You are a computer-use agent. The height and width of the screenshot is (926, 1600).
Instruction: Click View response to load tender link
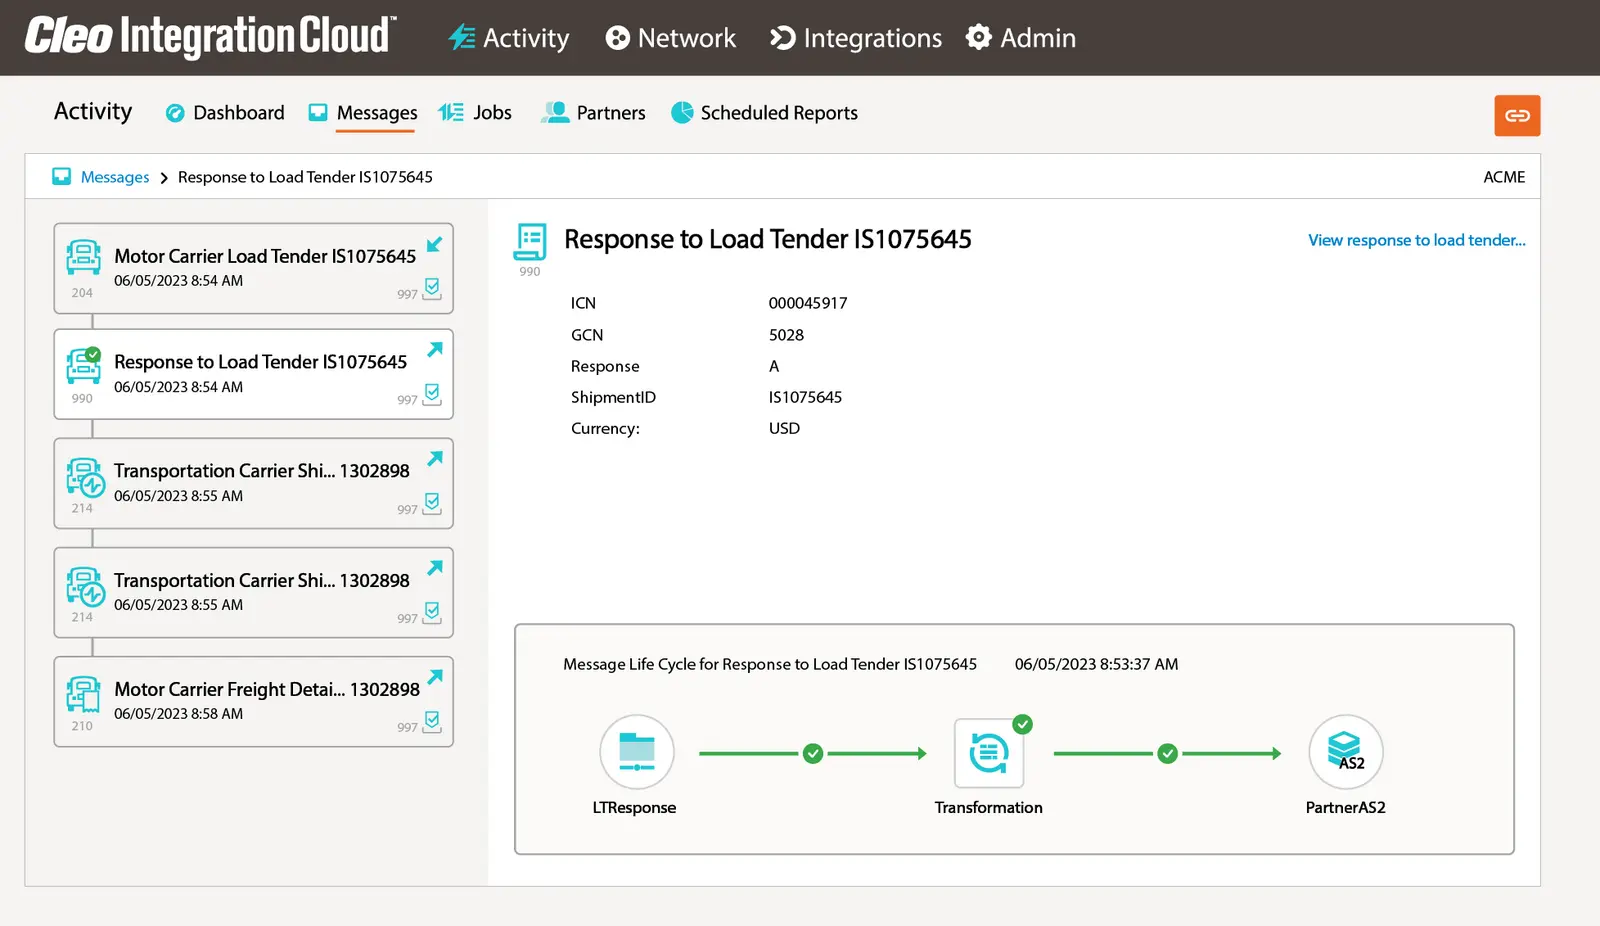pos(1416,240)
